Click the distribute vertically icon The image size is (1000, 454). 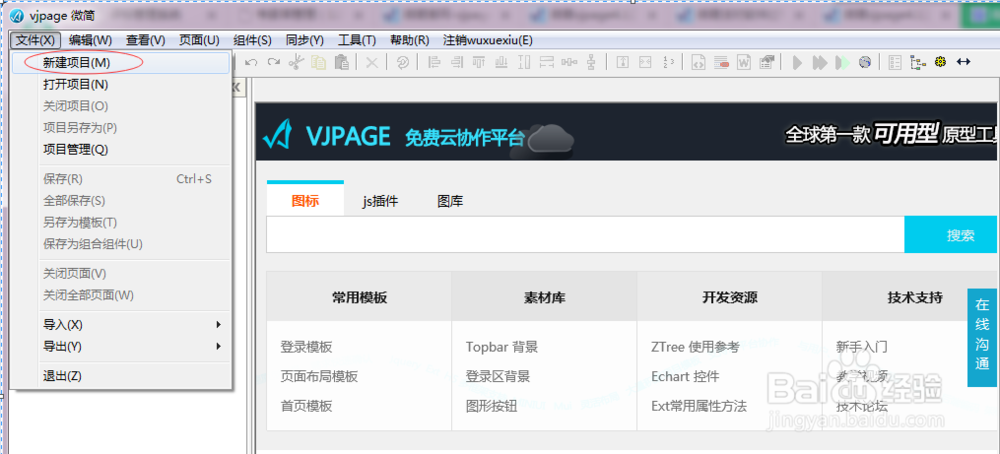click(x=591, y=62)
